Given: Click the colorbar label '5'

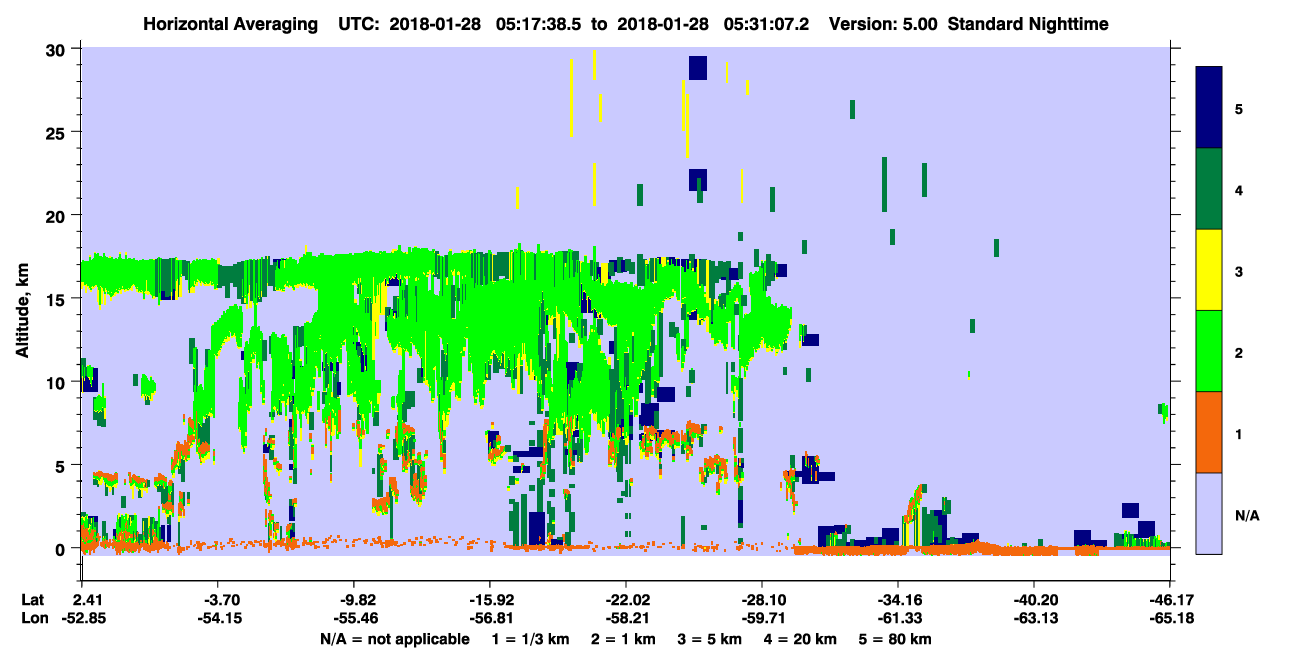Looking at the screenshot, I should click(x=1238, y=109).
